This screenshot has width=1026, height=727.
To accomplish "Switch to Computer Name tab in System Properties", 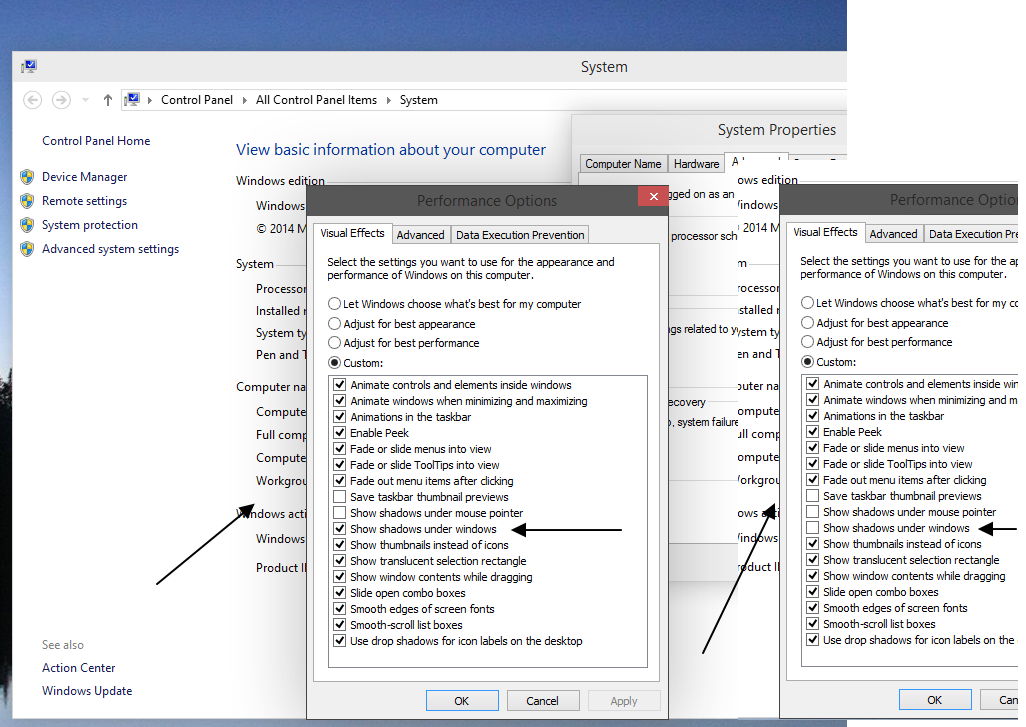I will tap(623, 164).
